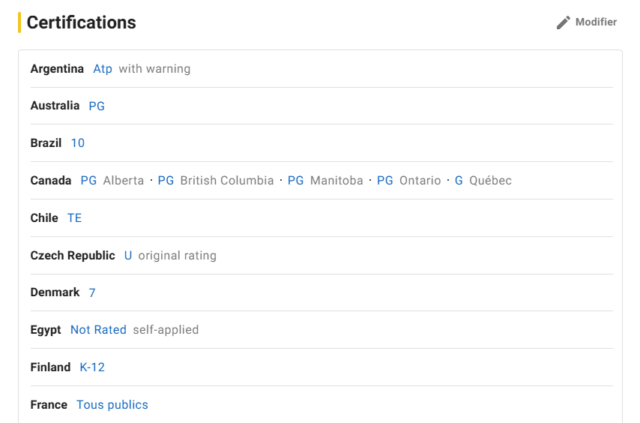This screenshot has height=423, width=640.
Task: Click the PG link for Alberta
Action: point(88,180)
